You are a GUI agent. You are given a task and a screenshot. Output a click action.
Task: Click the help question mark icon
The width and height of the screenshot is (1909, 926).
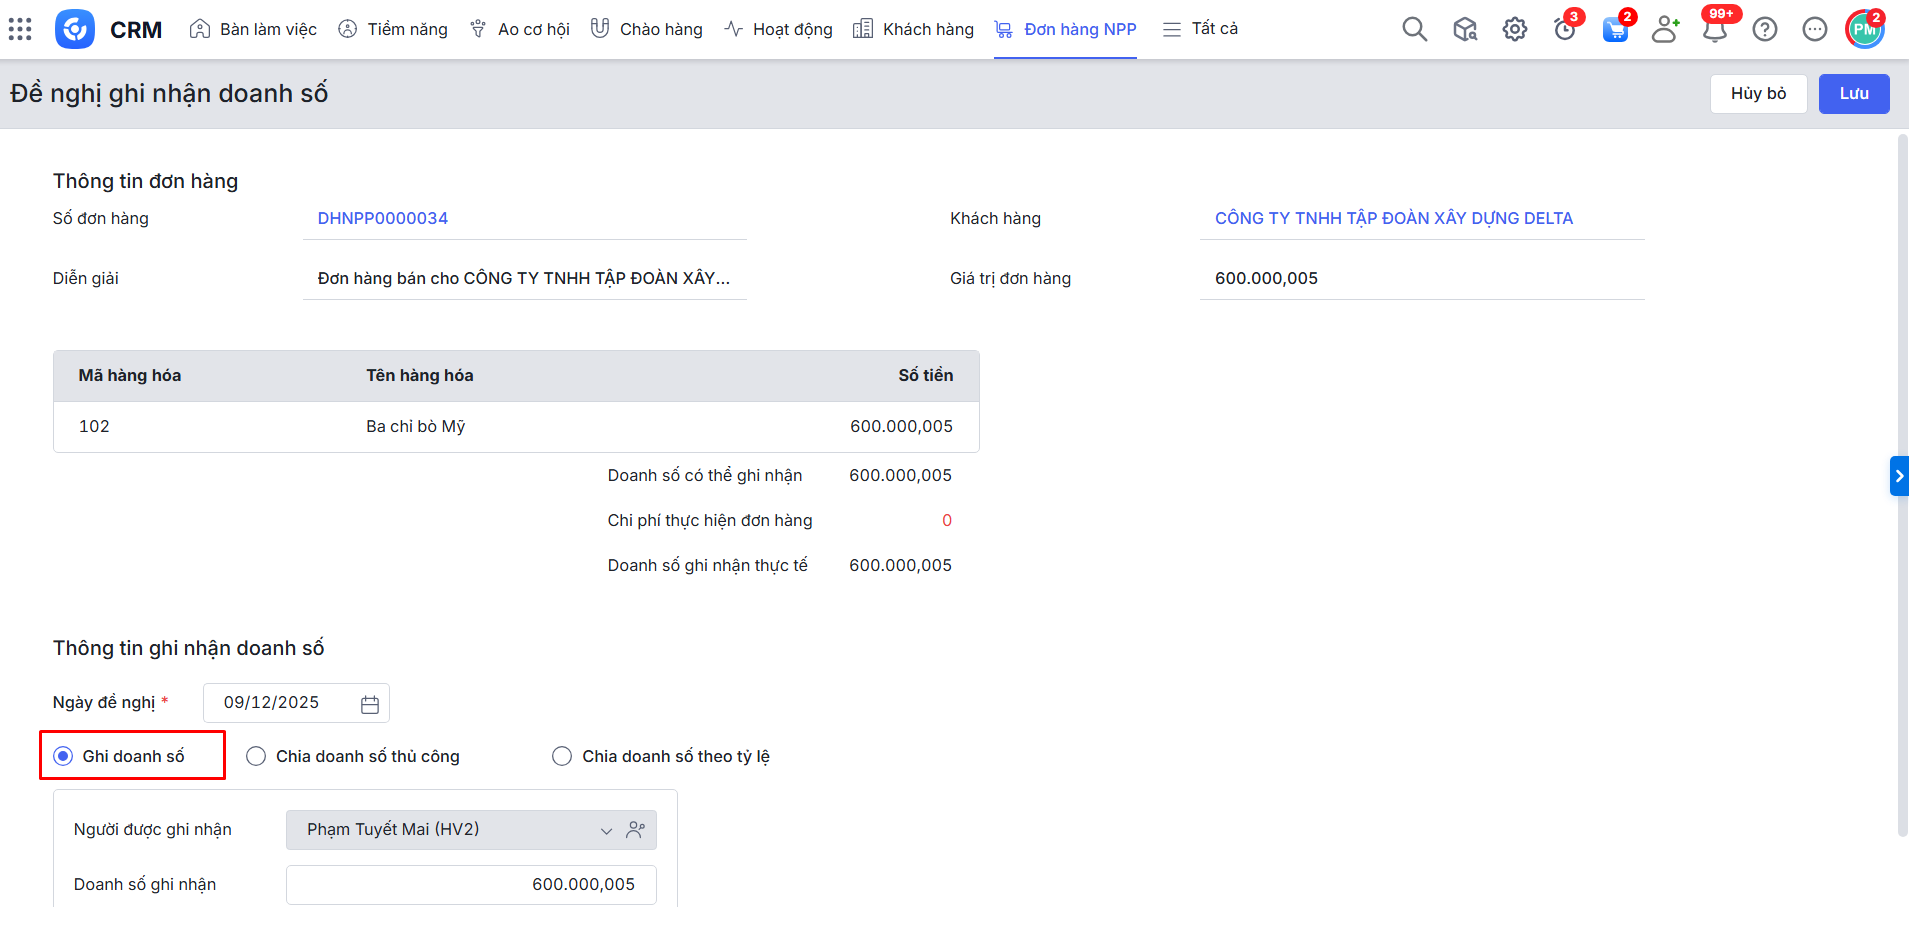tap(1764, 29)
